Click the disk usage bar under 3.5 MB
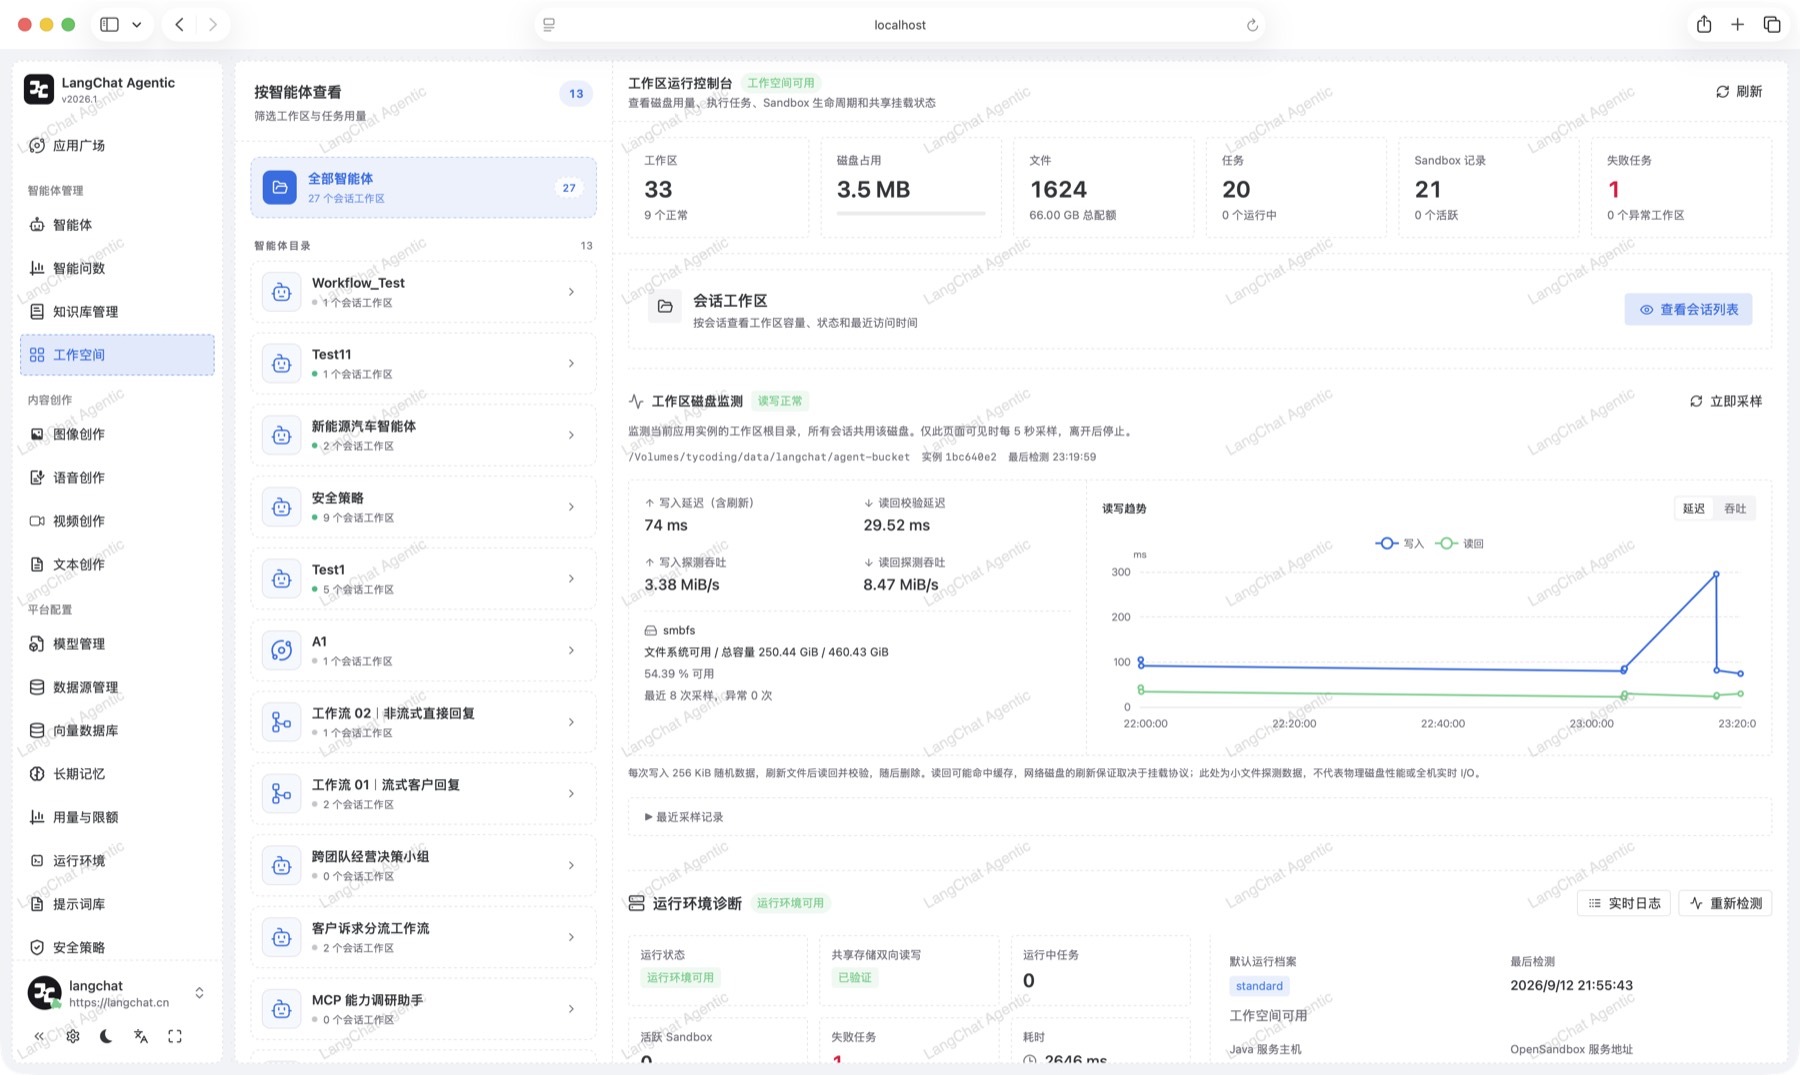Viewport: 1800px width, 1075px height. tap(911, 213)
